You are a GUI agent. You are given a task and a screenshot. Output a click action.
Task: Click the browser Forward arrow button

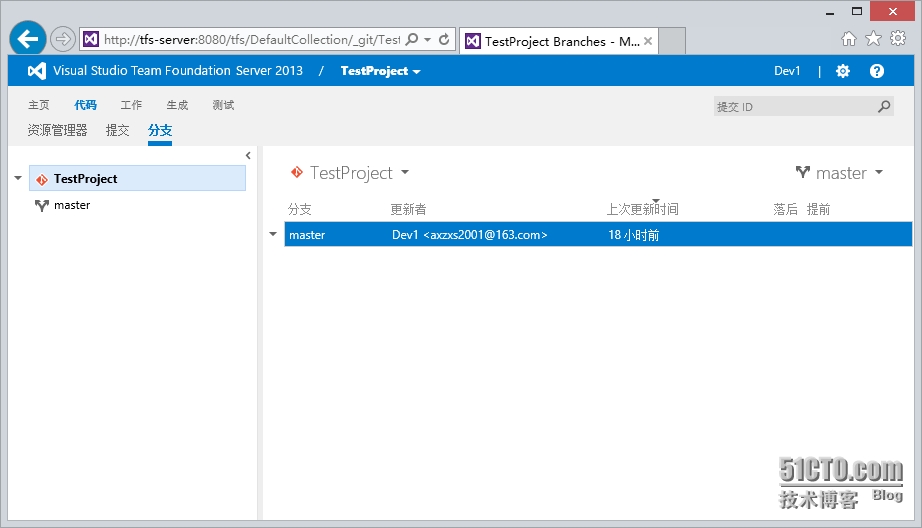pos(62,39)
